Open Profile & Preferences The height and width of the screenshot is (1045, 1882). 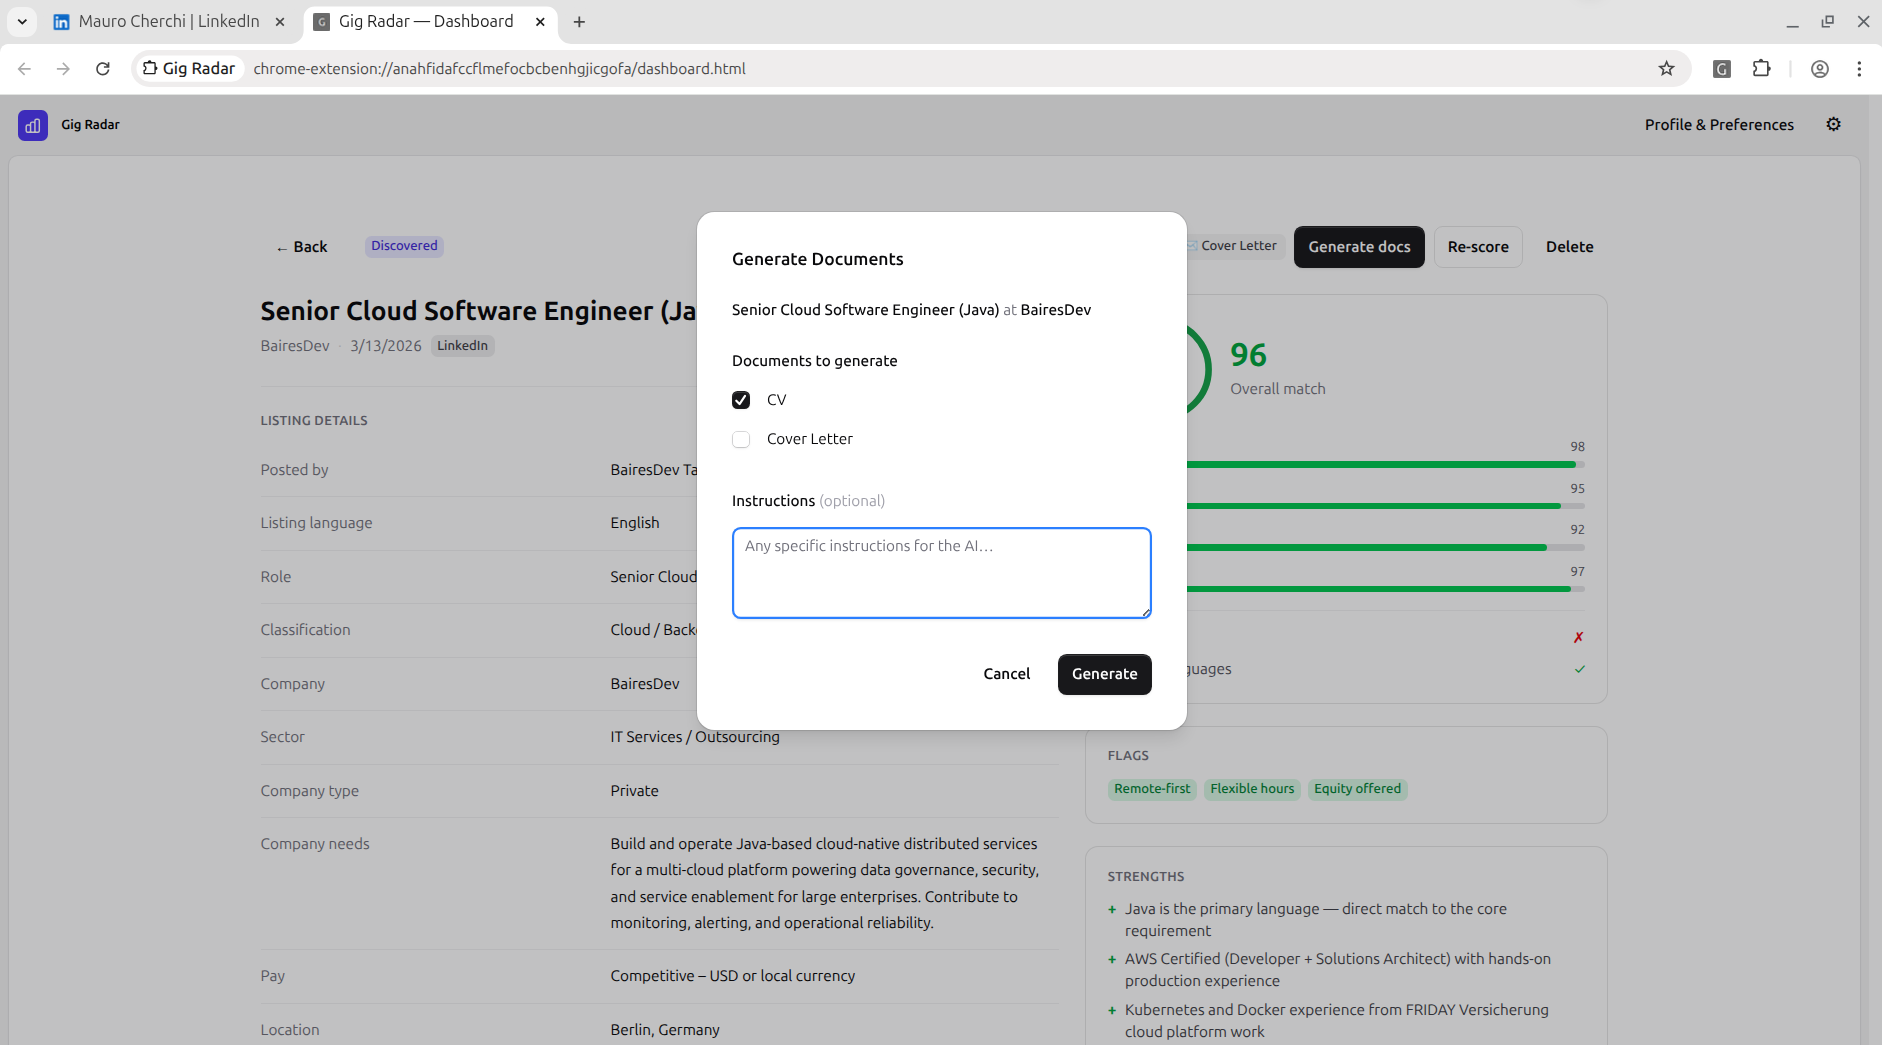pyautogui.click(x=1719, y=124)
